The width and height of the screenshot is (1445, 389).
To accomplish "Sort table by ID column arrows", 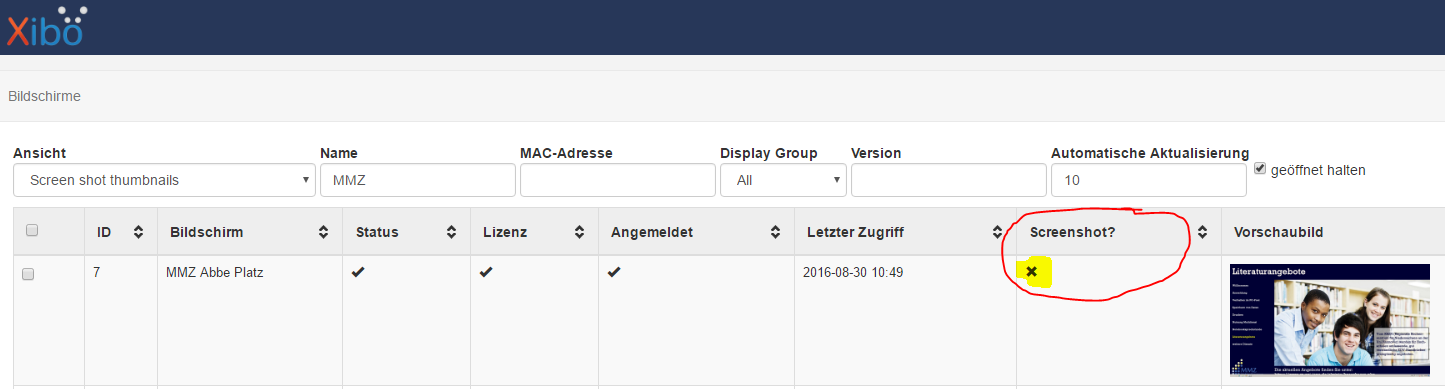I will (x=138, y=232).
